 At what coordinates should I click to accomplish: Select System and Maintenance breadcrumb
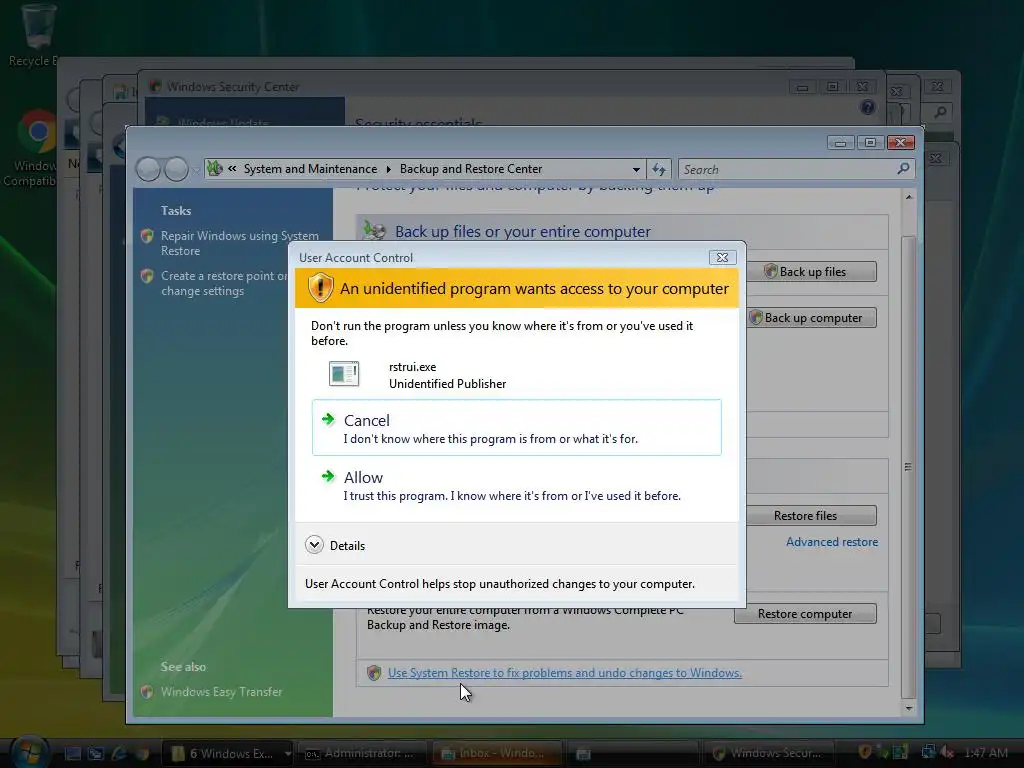[x=310, y=169]
